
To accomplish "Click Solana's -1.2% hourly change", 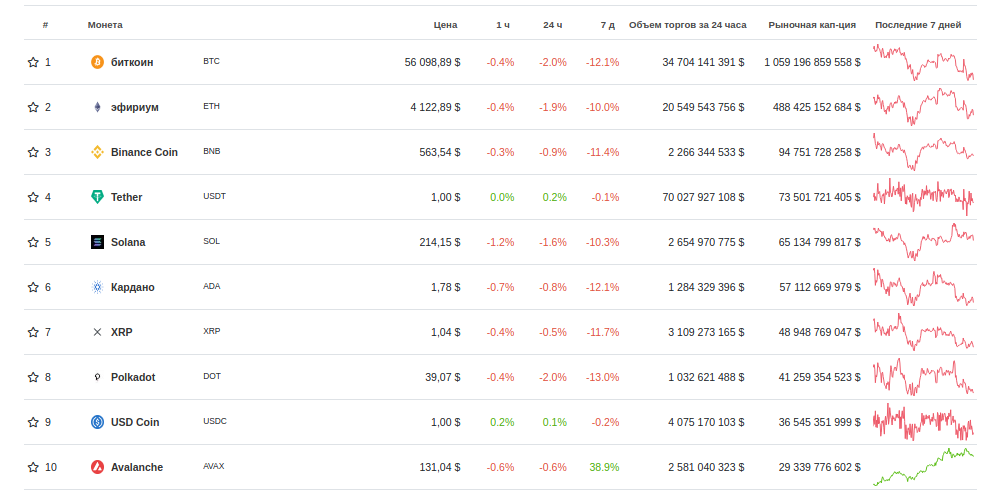I will pos(501,242).
